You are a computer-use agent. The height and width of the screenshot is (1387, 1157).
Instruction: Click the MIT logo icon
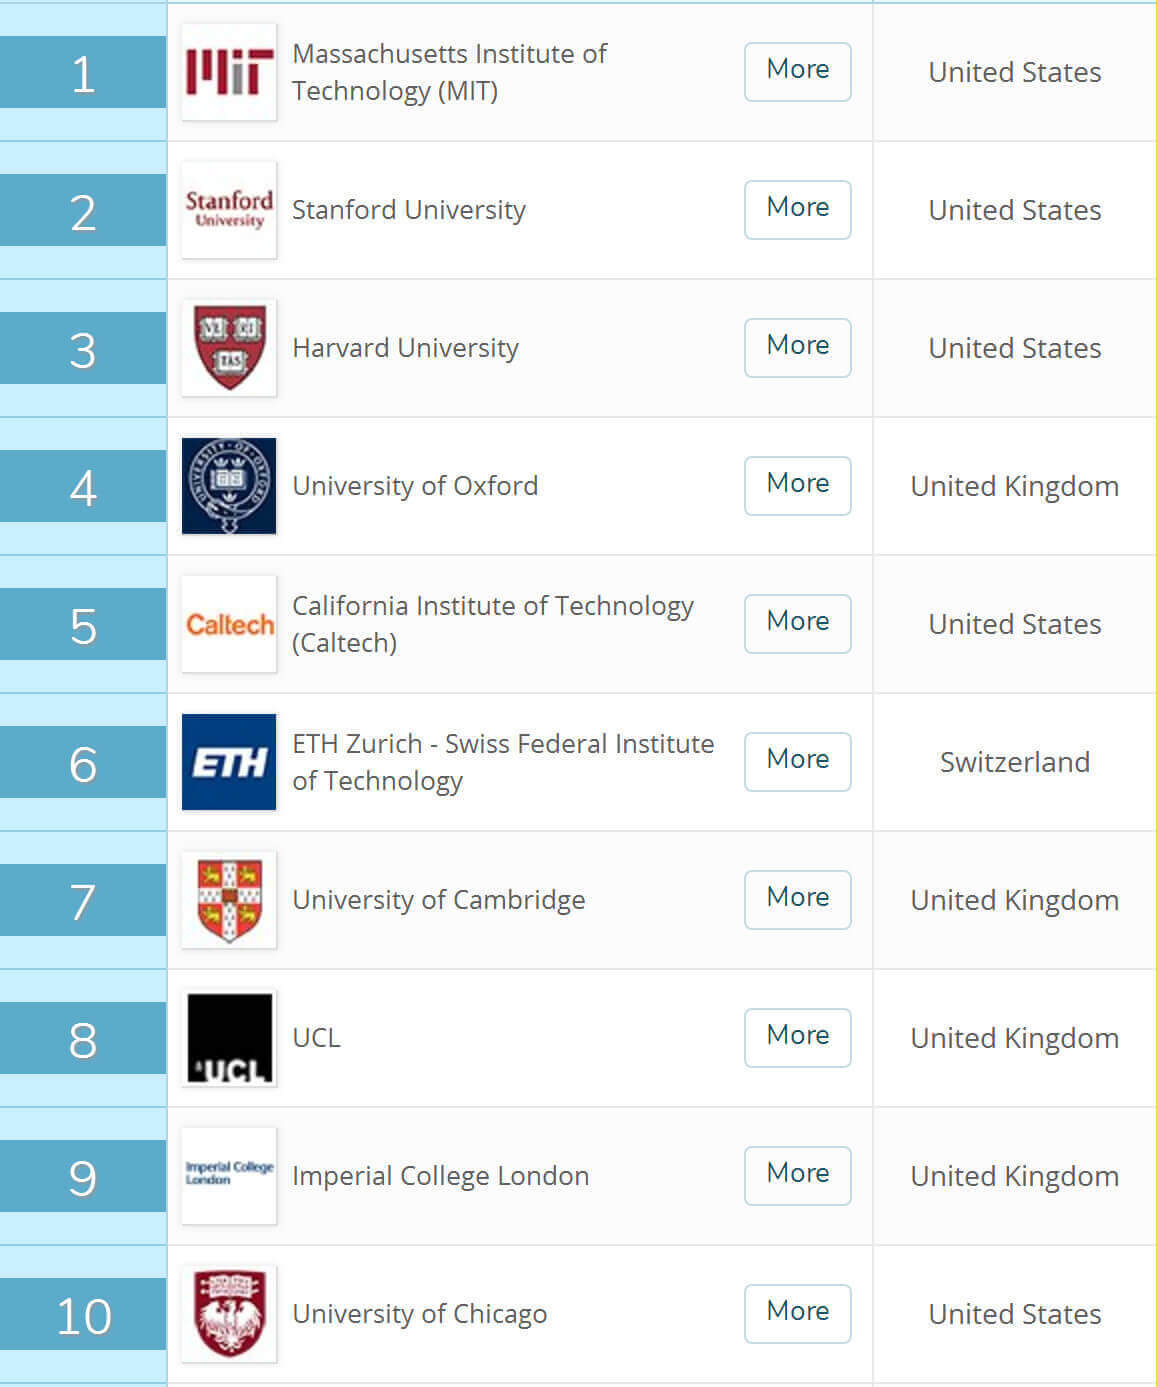pos(229,72)
